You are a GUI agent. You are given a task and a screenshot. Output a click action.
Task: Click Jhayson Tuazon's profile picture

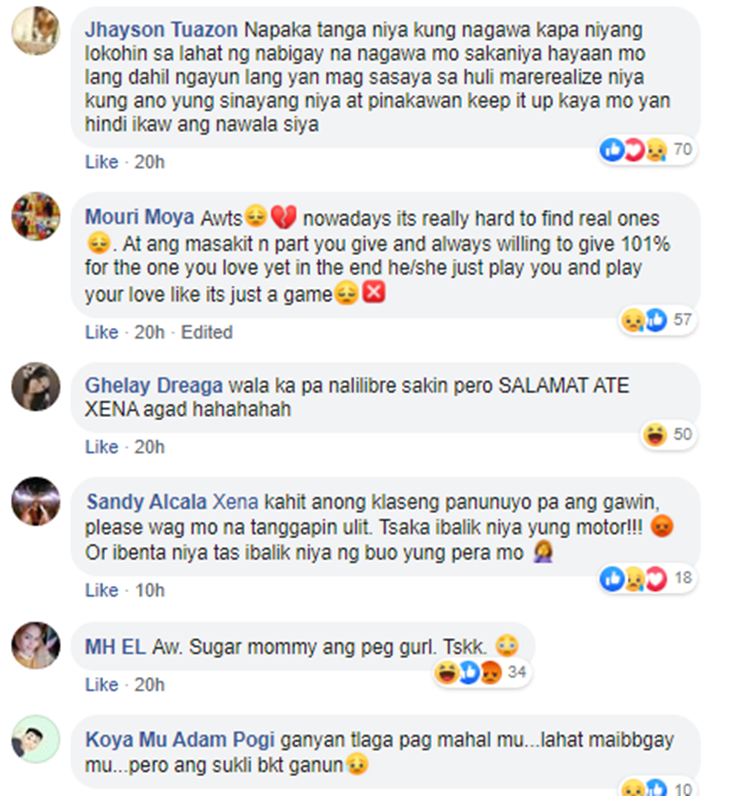click(x=36, y=30)
